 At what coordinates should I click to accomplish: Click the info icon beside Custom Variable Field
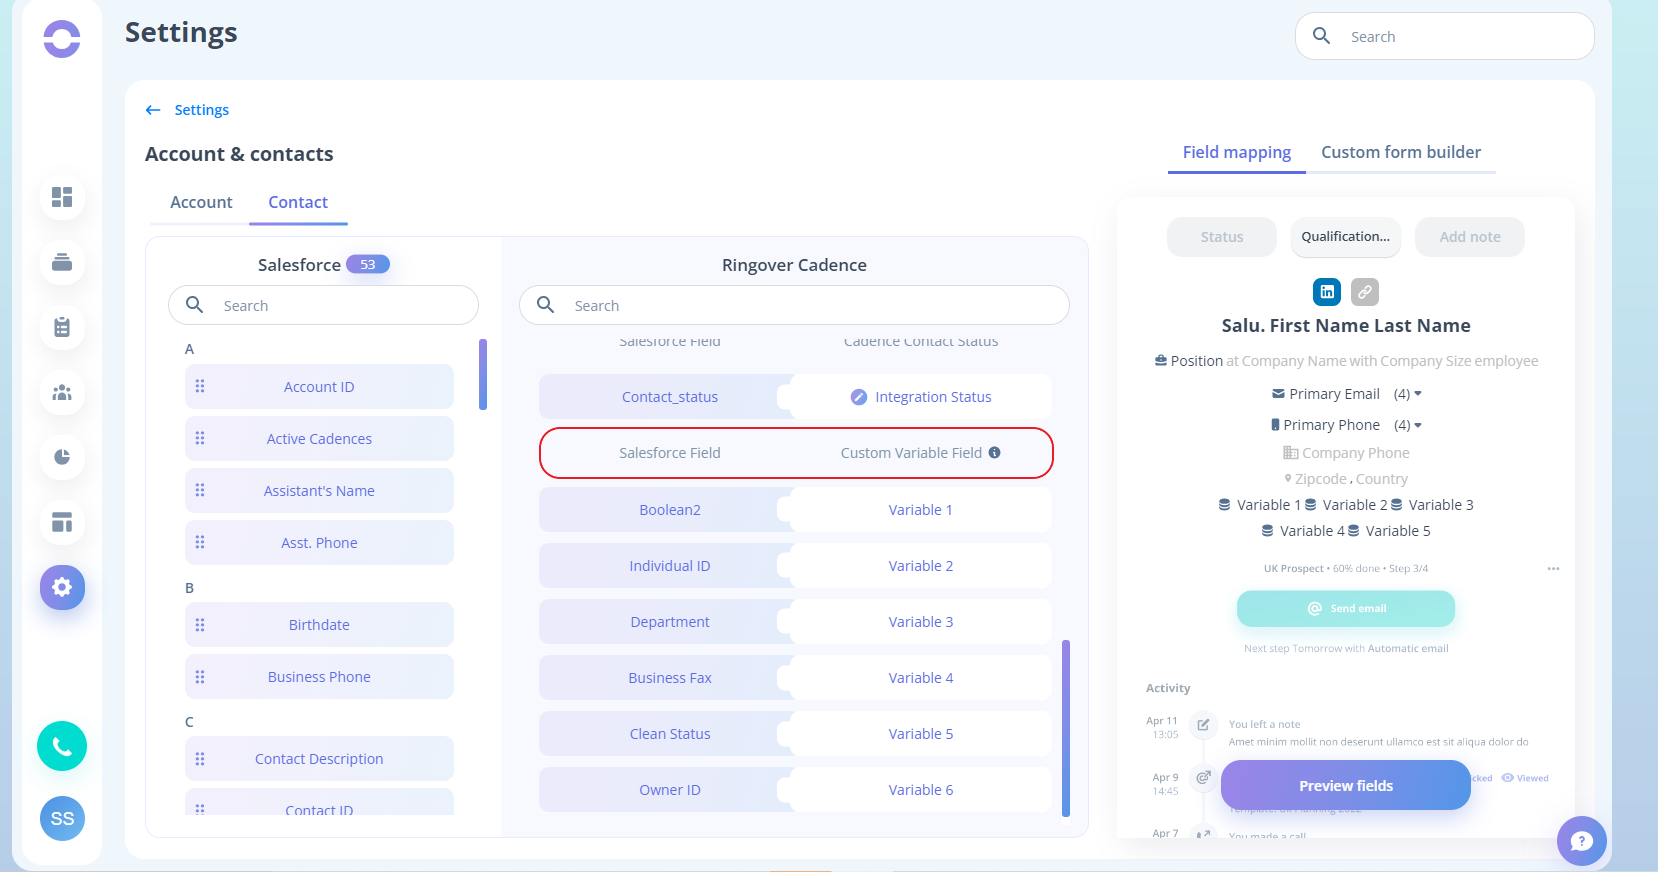pyautogui.click(x=994, y=452)
